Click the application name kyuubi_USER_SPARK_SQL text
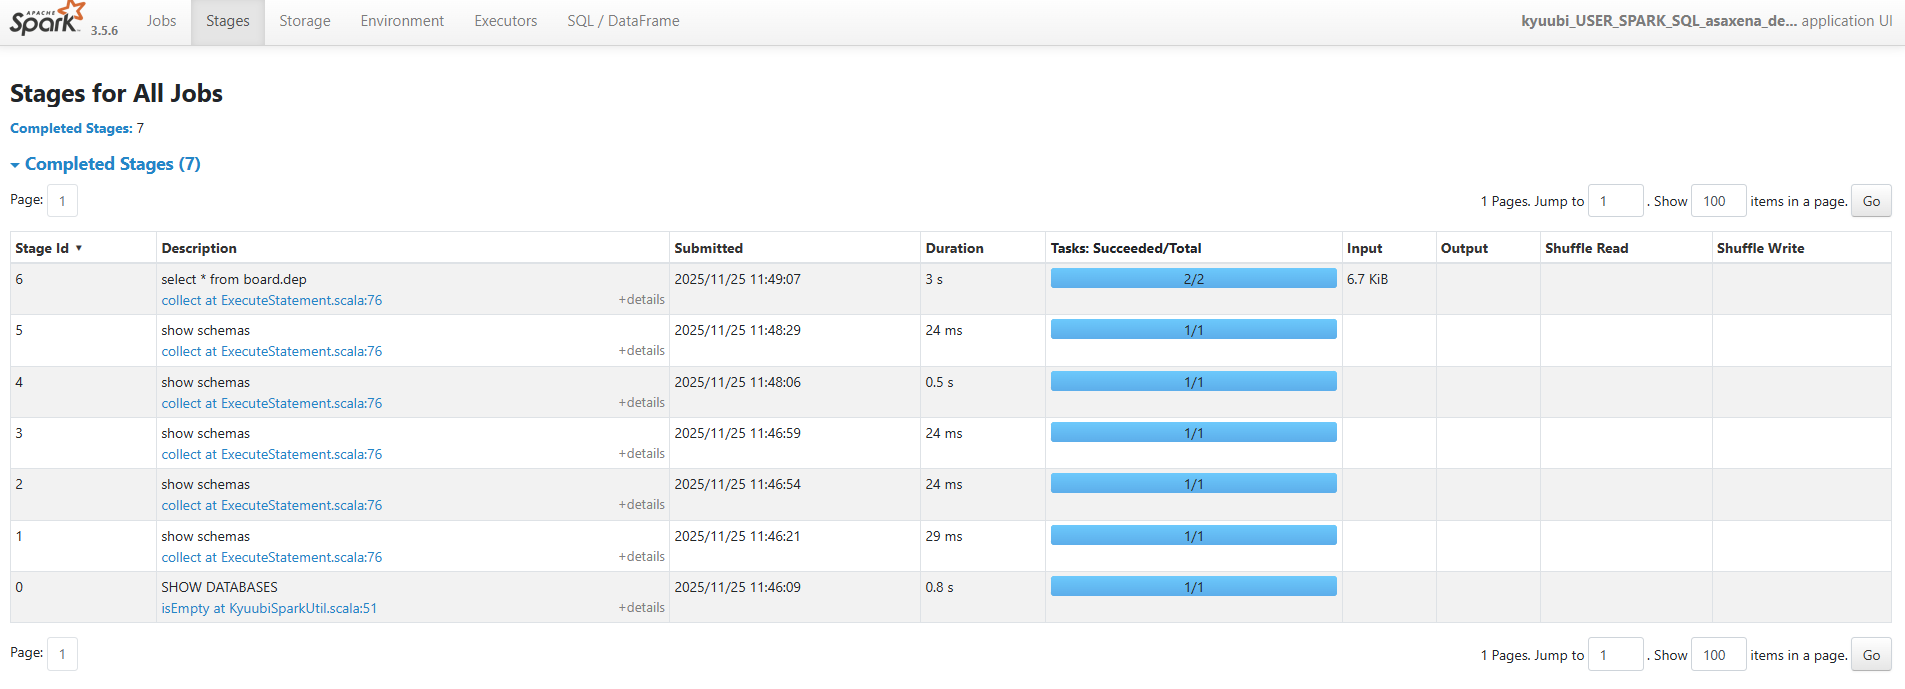1905x689 pixels. (1659, 21)
